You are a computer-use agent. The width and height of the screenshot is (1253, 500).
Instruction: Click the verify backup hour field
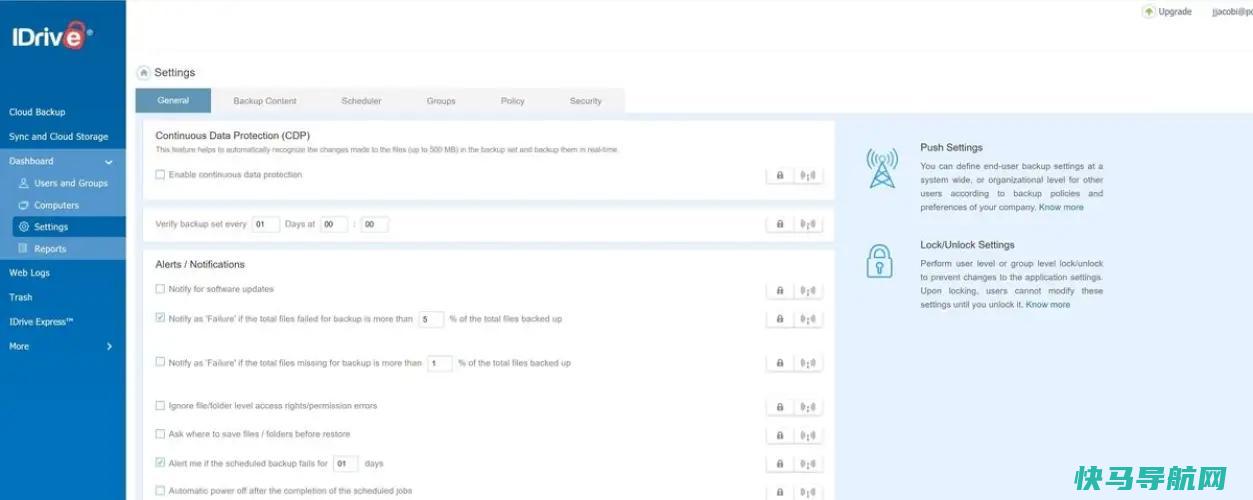click(x=334, y=225)
